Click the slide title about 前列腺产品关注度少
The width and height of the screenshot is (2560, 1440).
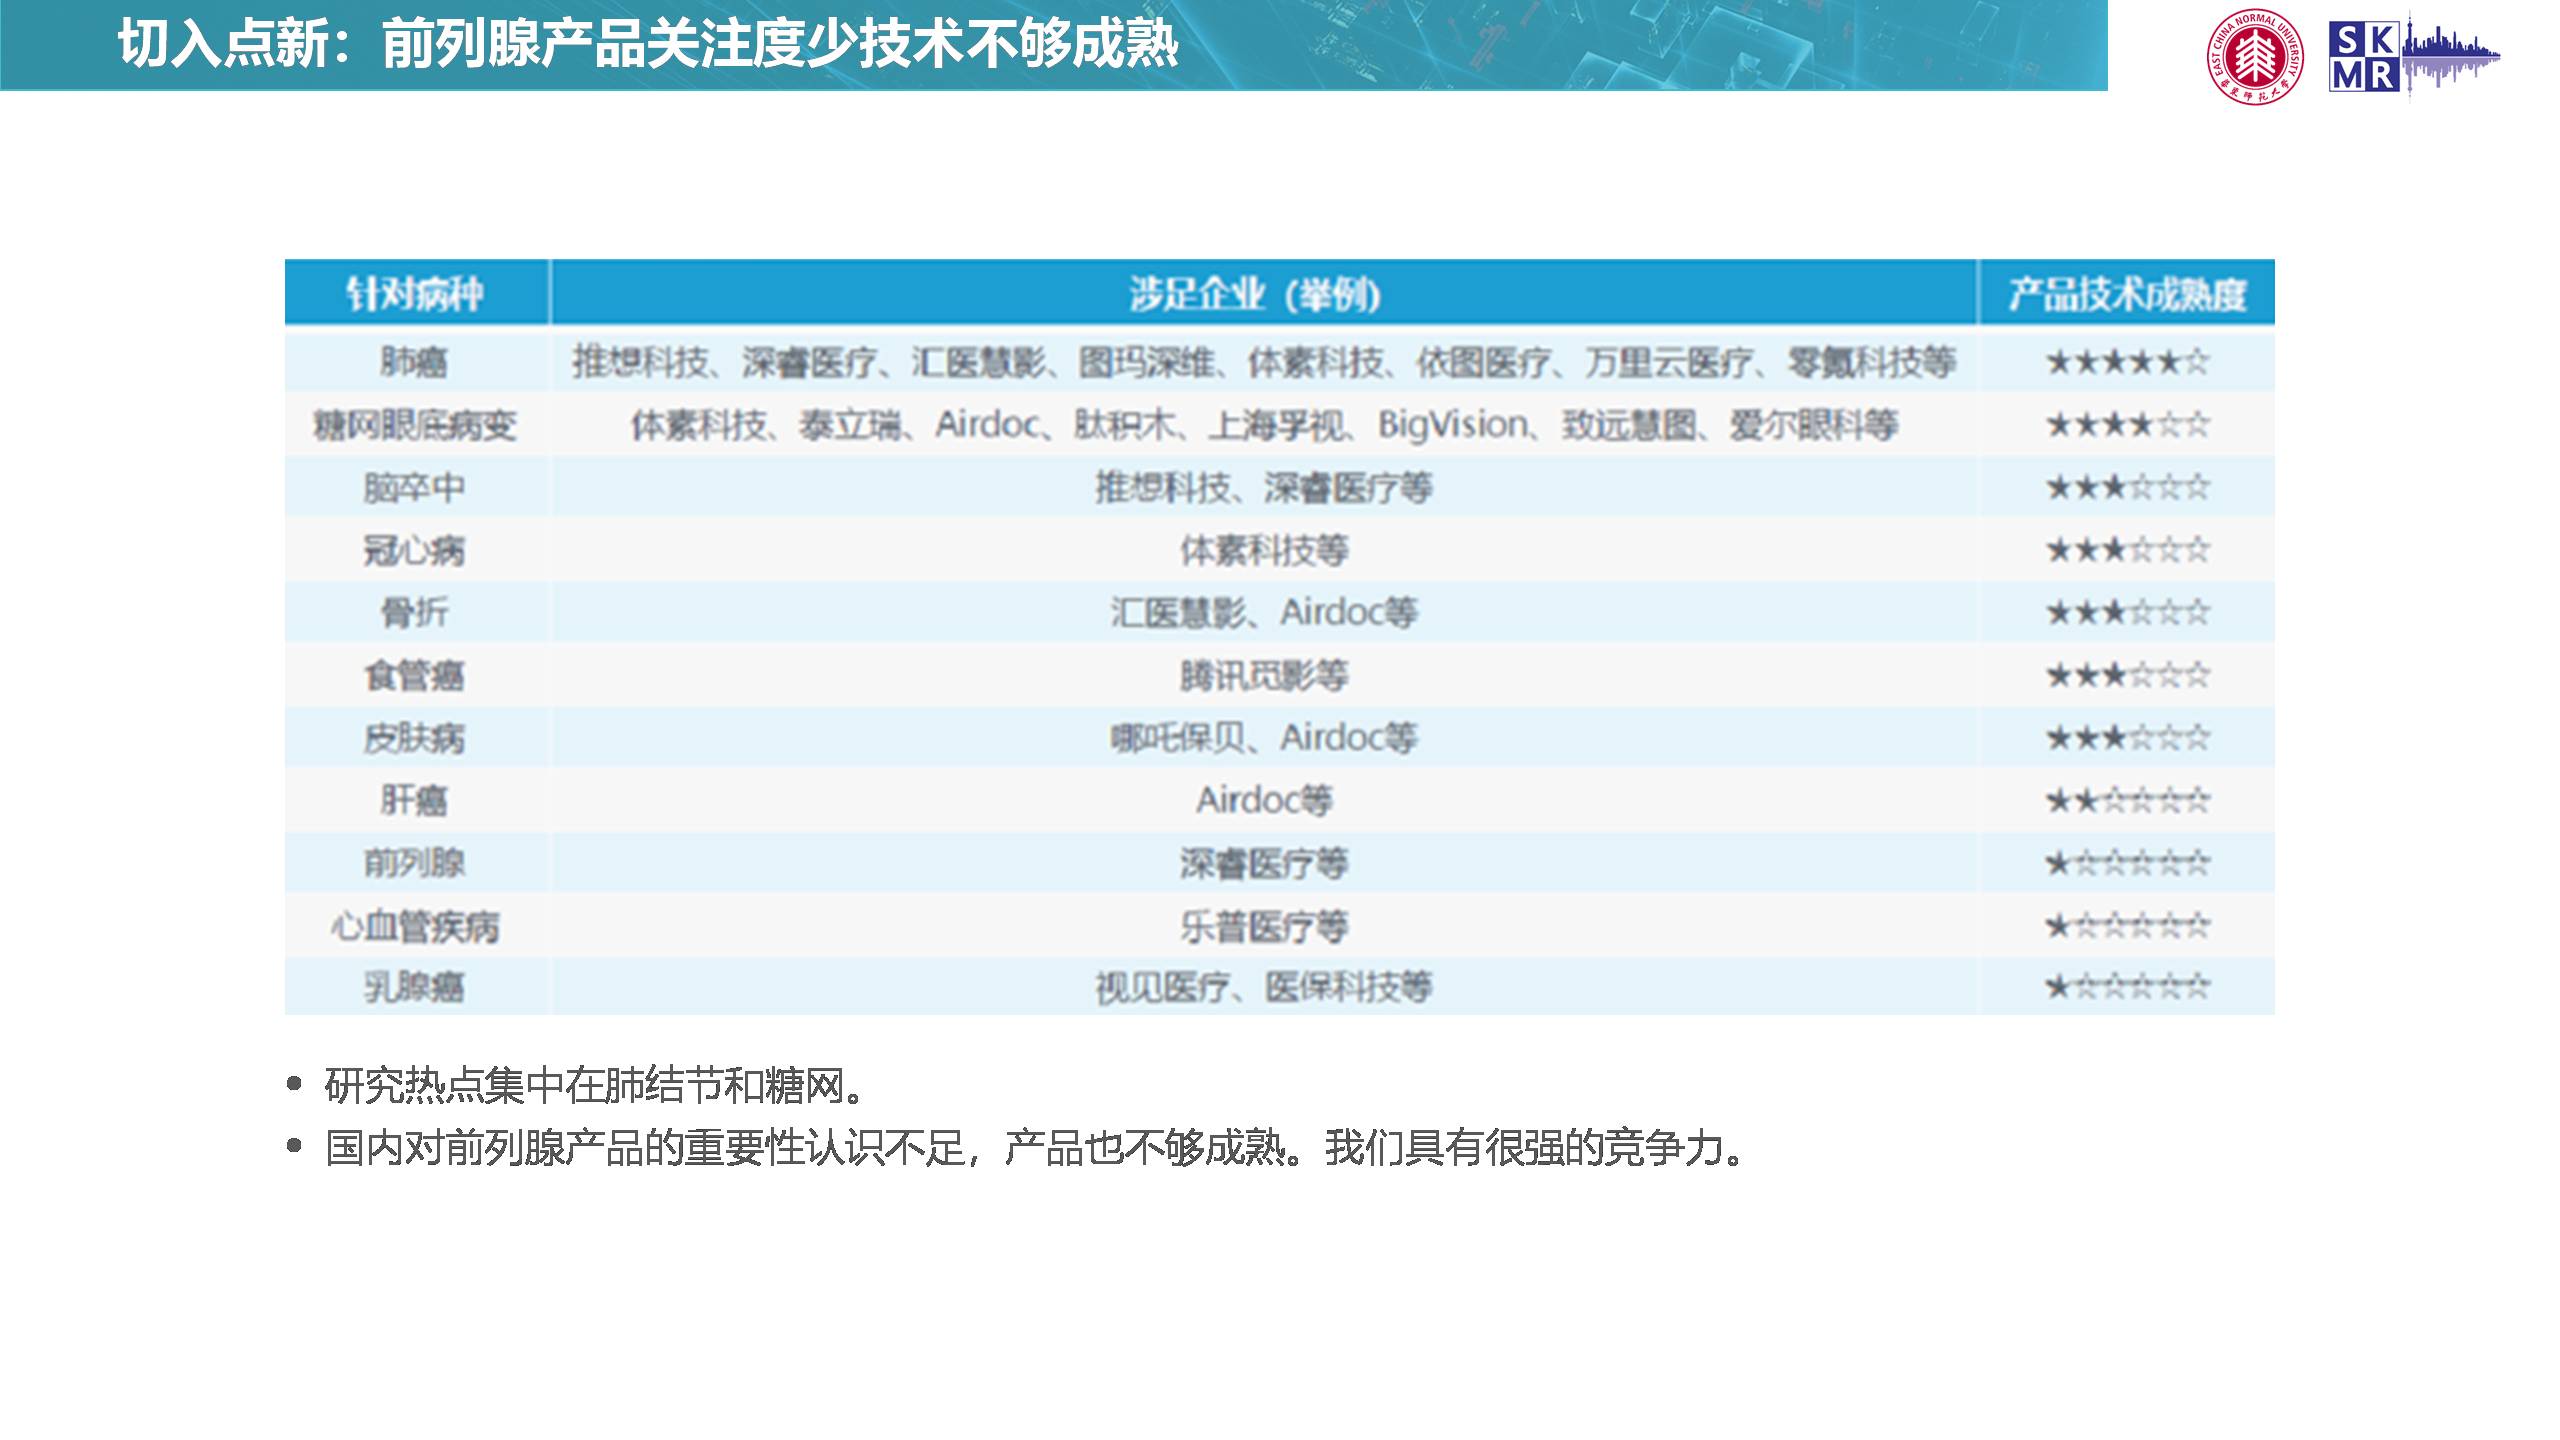[x=649, y=45]
